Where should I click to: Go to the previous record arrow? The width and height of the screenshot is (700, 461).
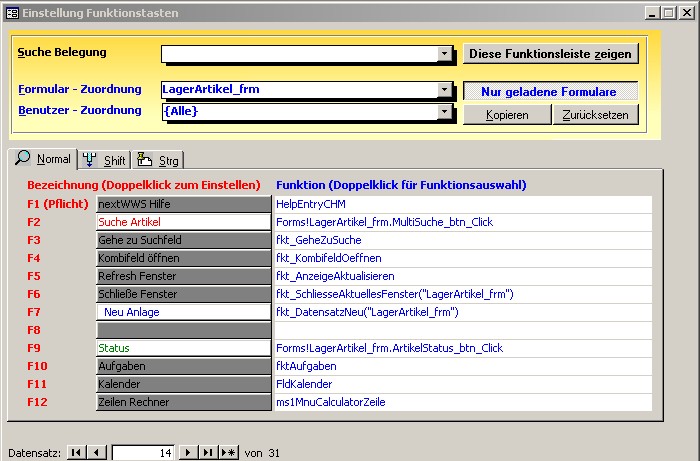pyautogui.click(x=97, y=453)
